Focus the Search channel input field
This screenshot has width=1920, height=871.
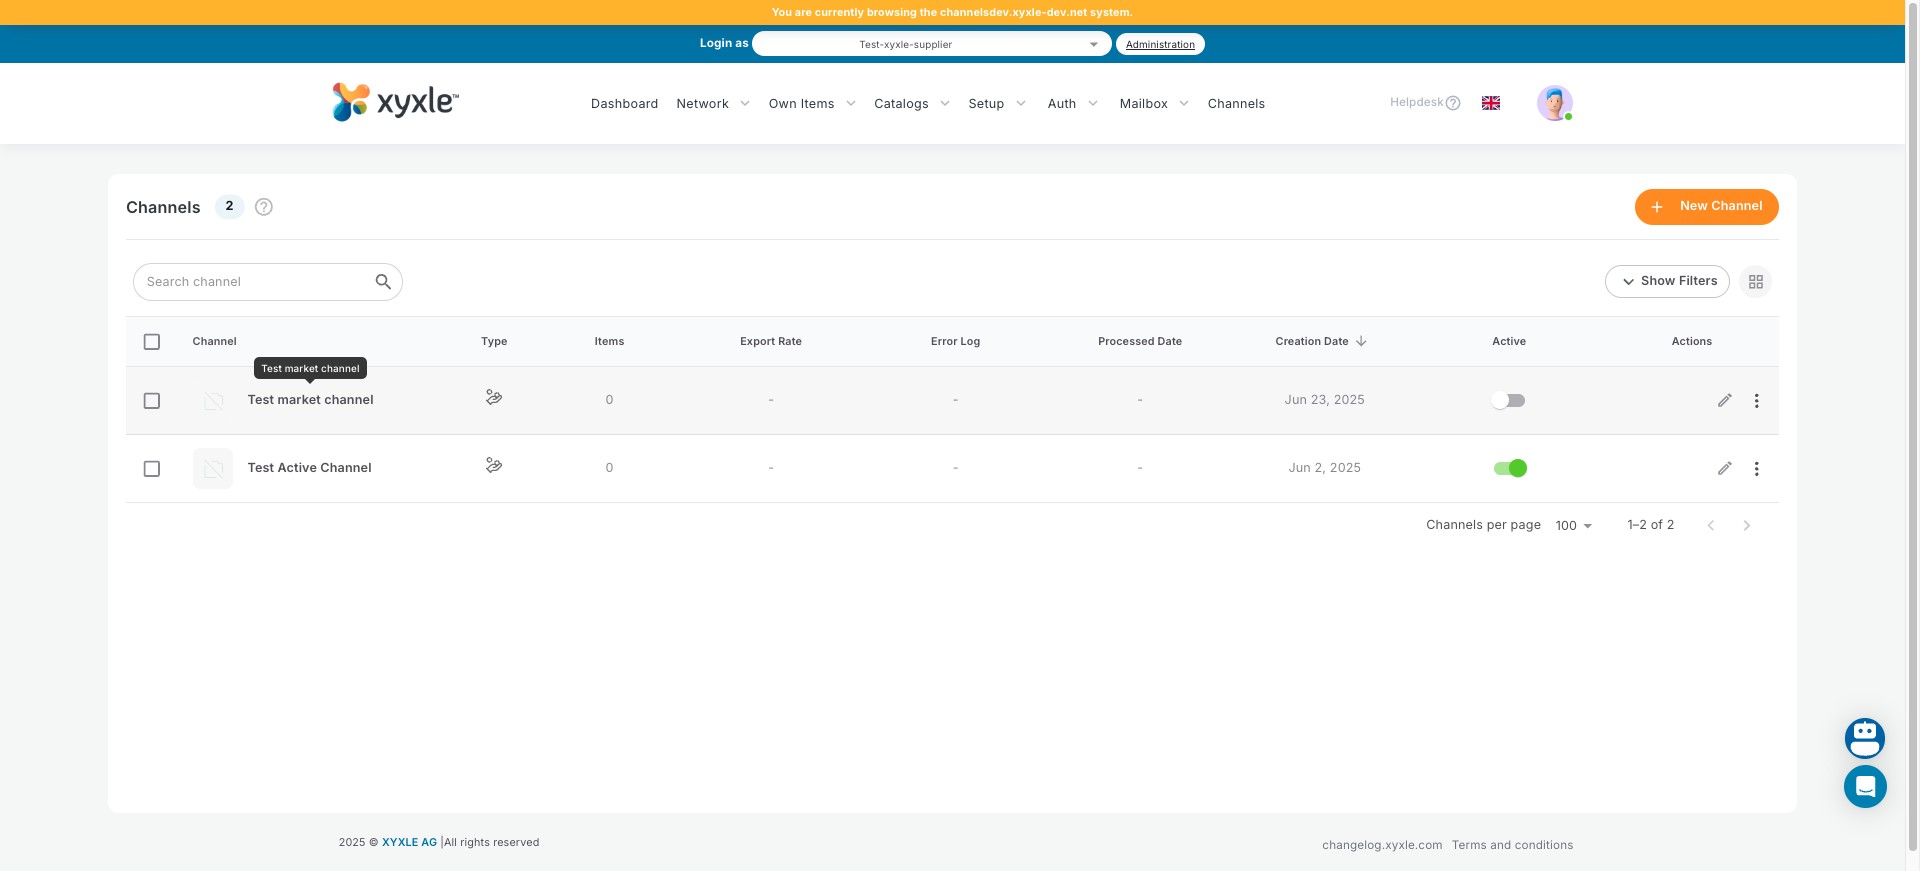pos(255,282)
